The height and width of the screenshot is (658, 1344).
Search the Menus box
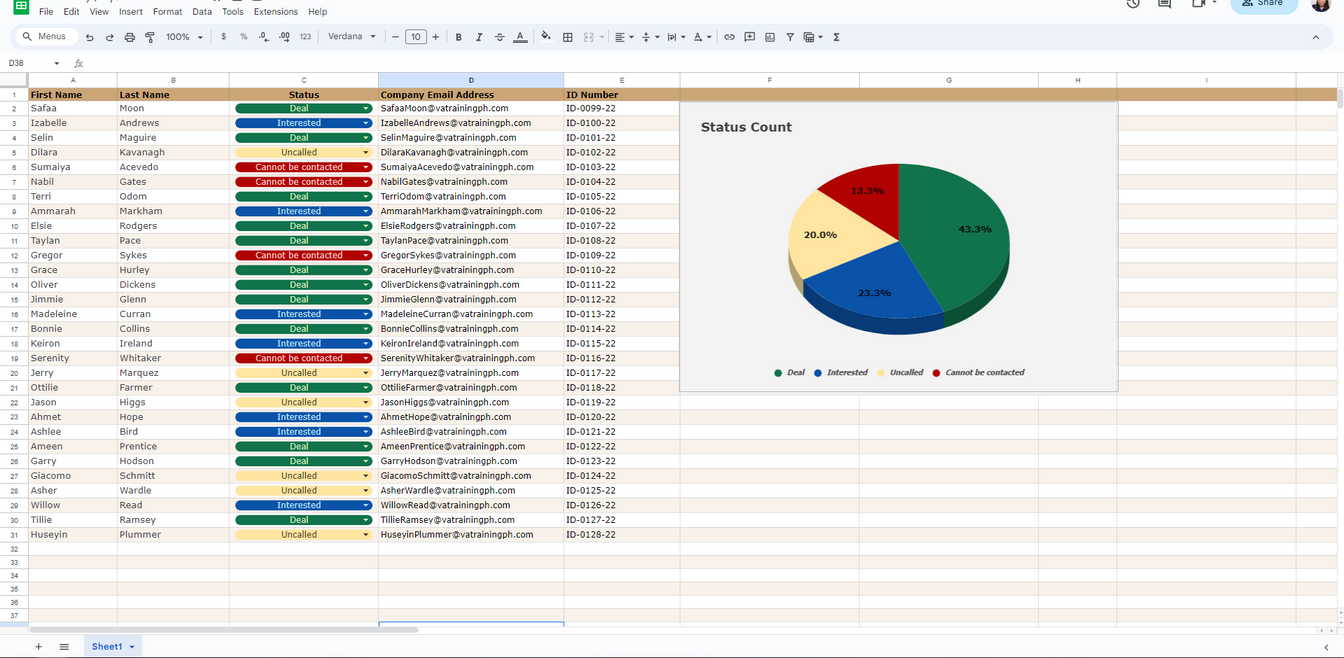point(44,37)
